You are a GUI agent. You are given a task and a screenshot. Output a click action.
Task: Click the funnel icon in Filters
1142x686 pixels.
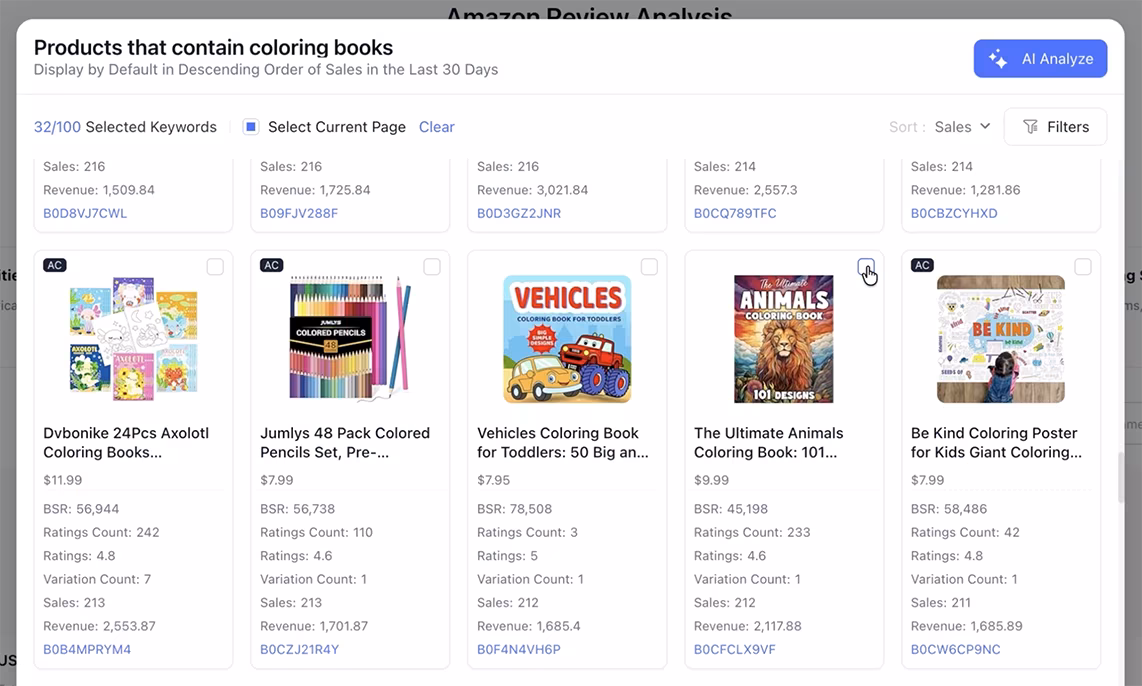[x=1030, y=127]
